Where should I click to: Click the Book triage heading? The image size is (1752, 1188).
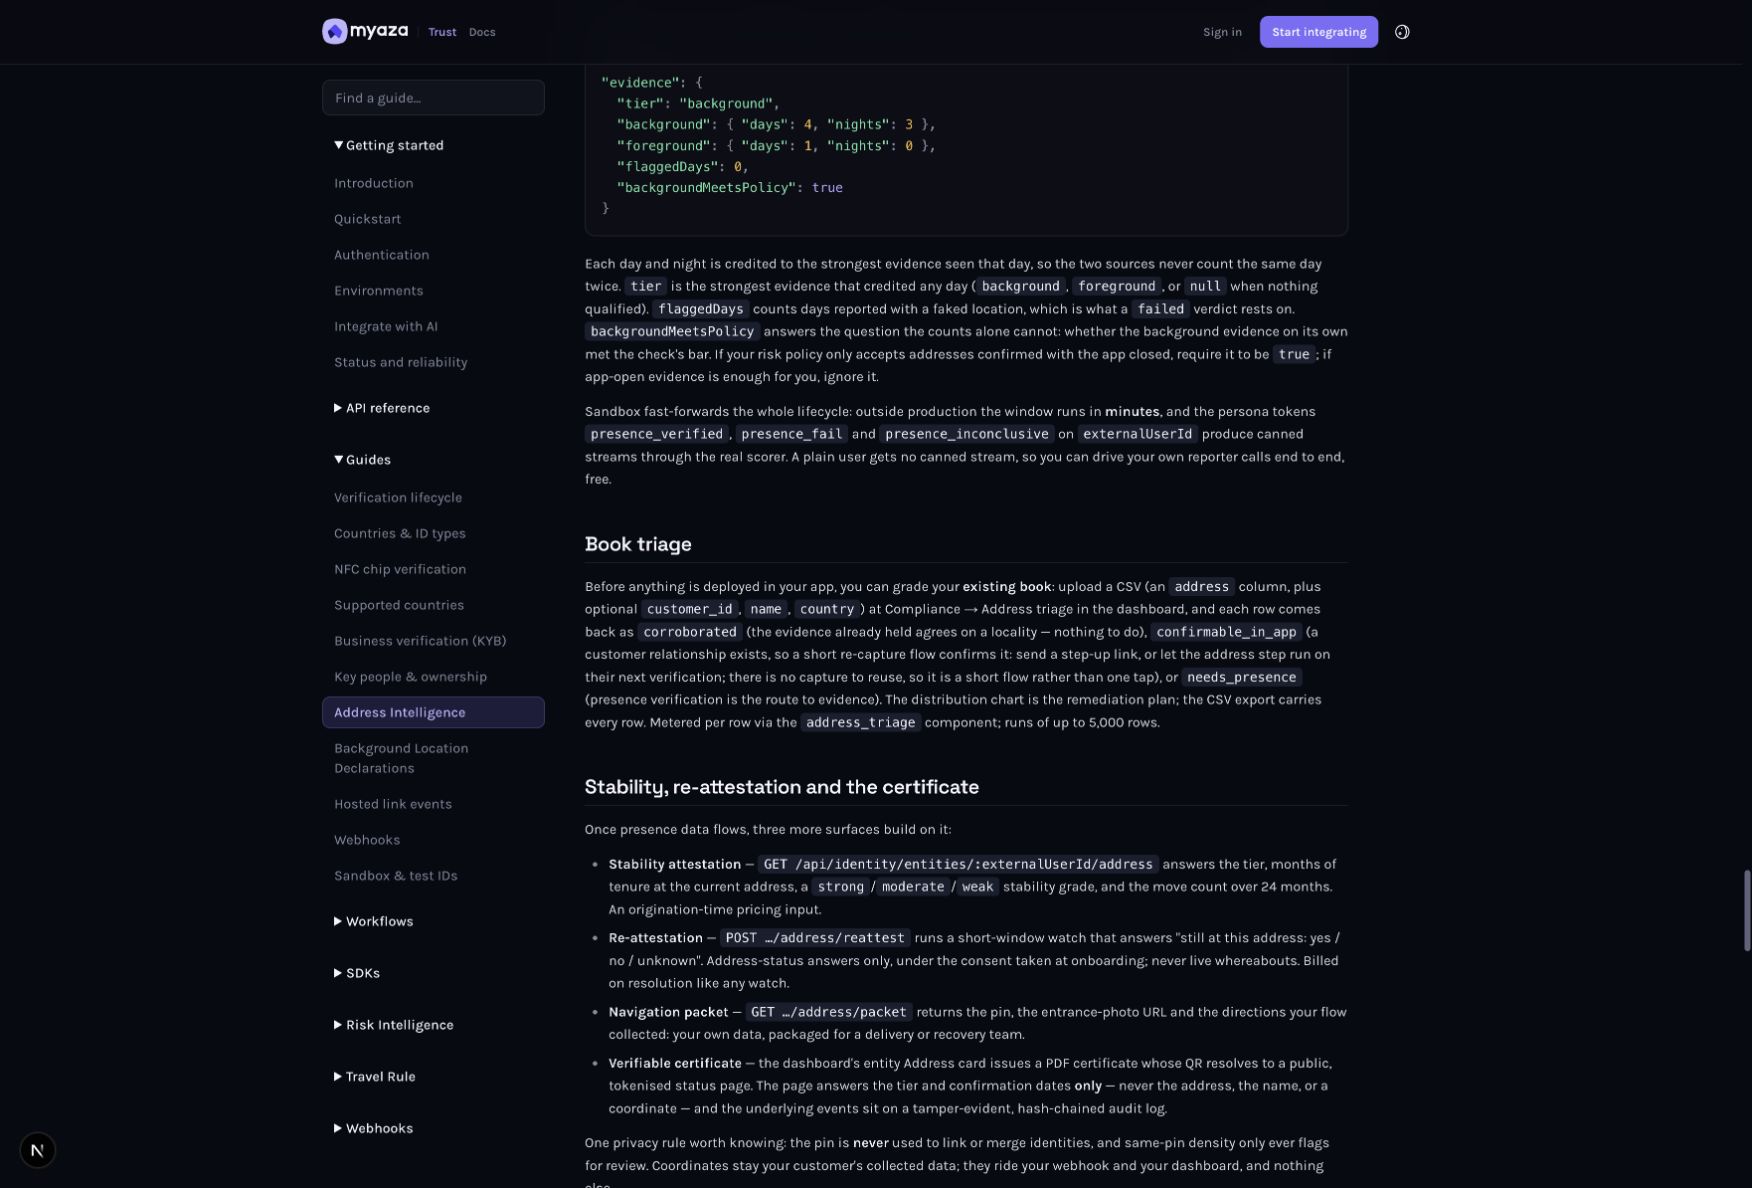click(638, 544)
